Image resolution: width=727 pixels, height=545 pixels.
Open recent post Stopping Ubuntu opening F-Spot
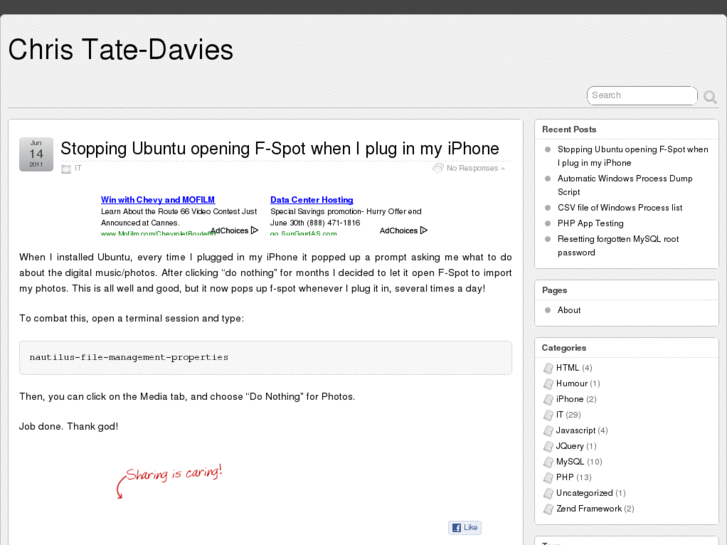633,156
